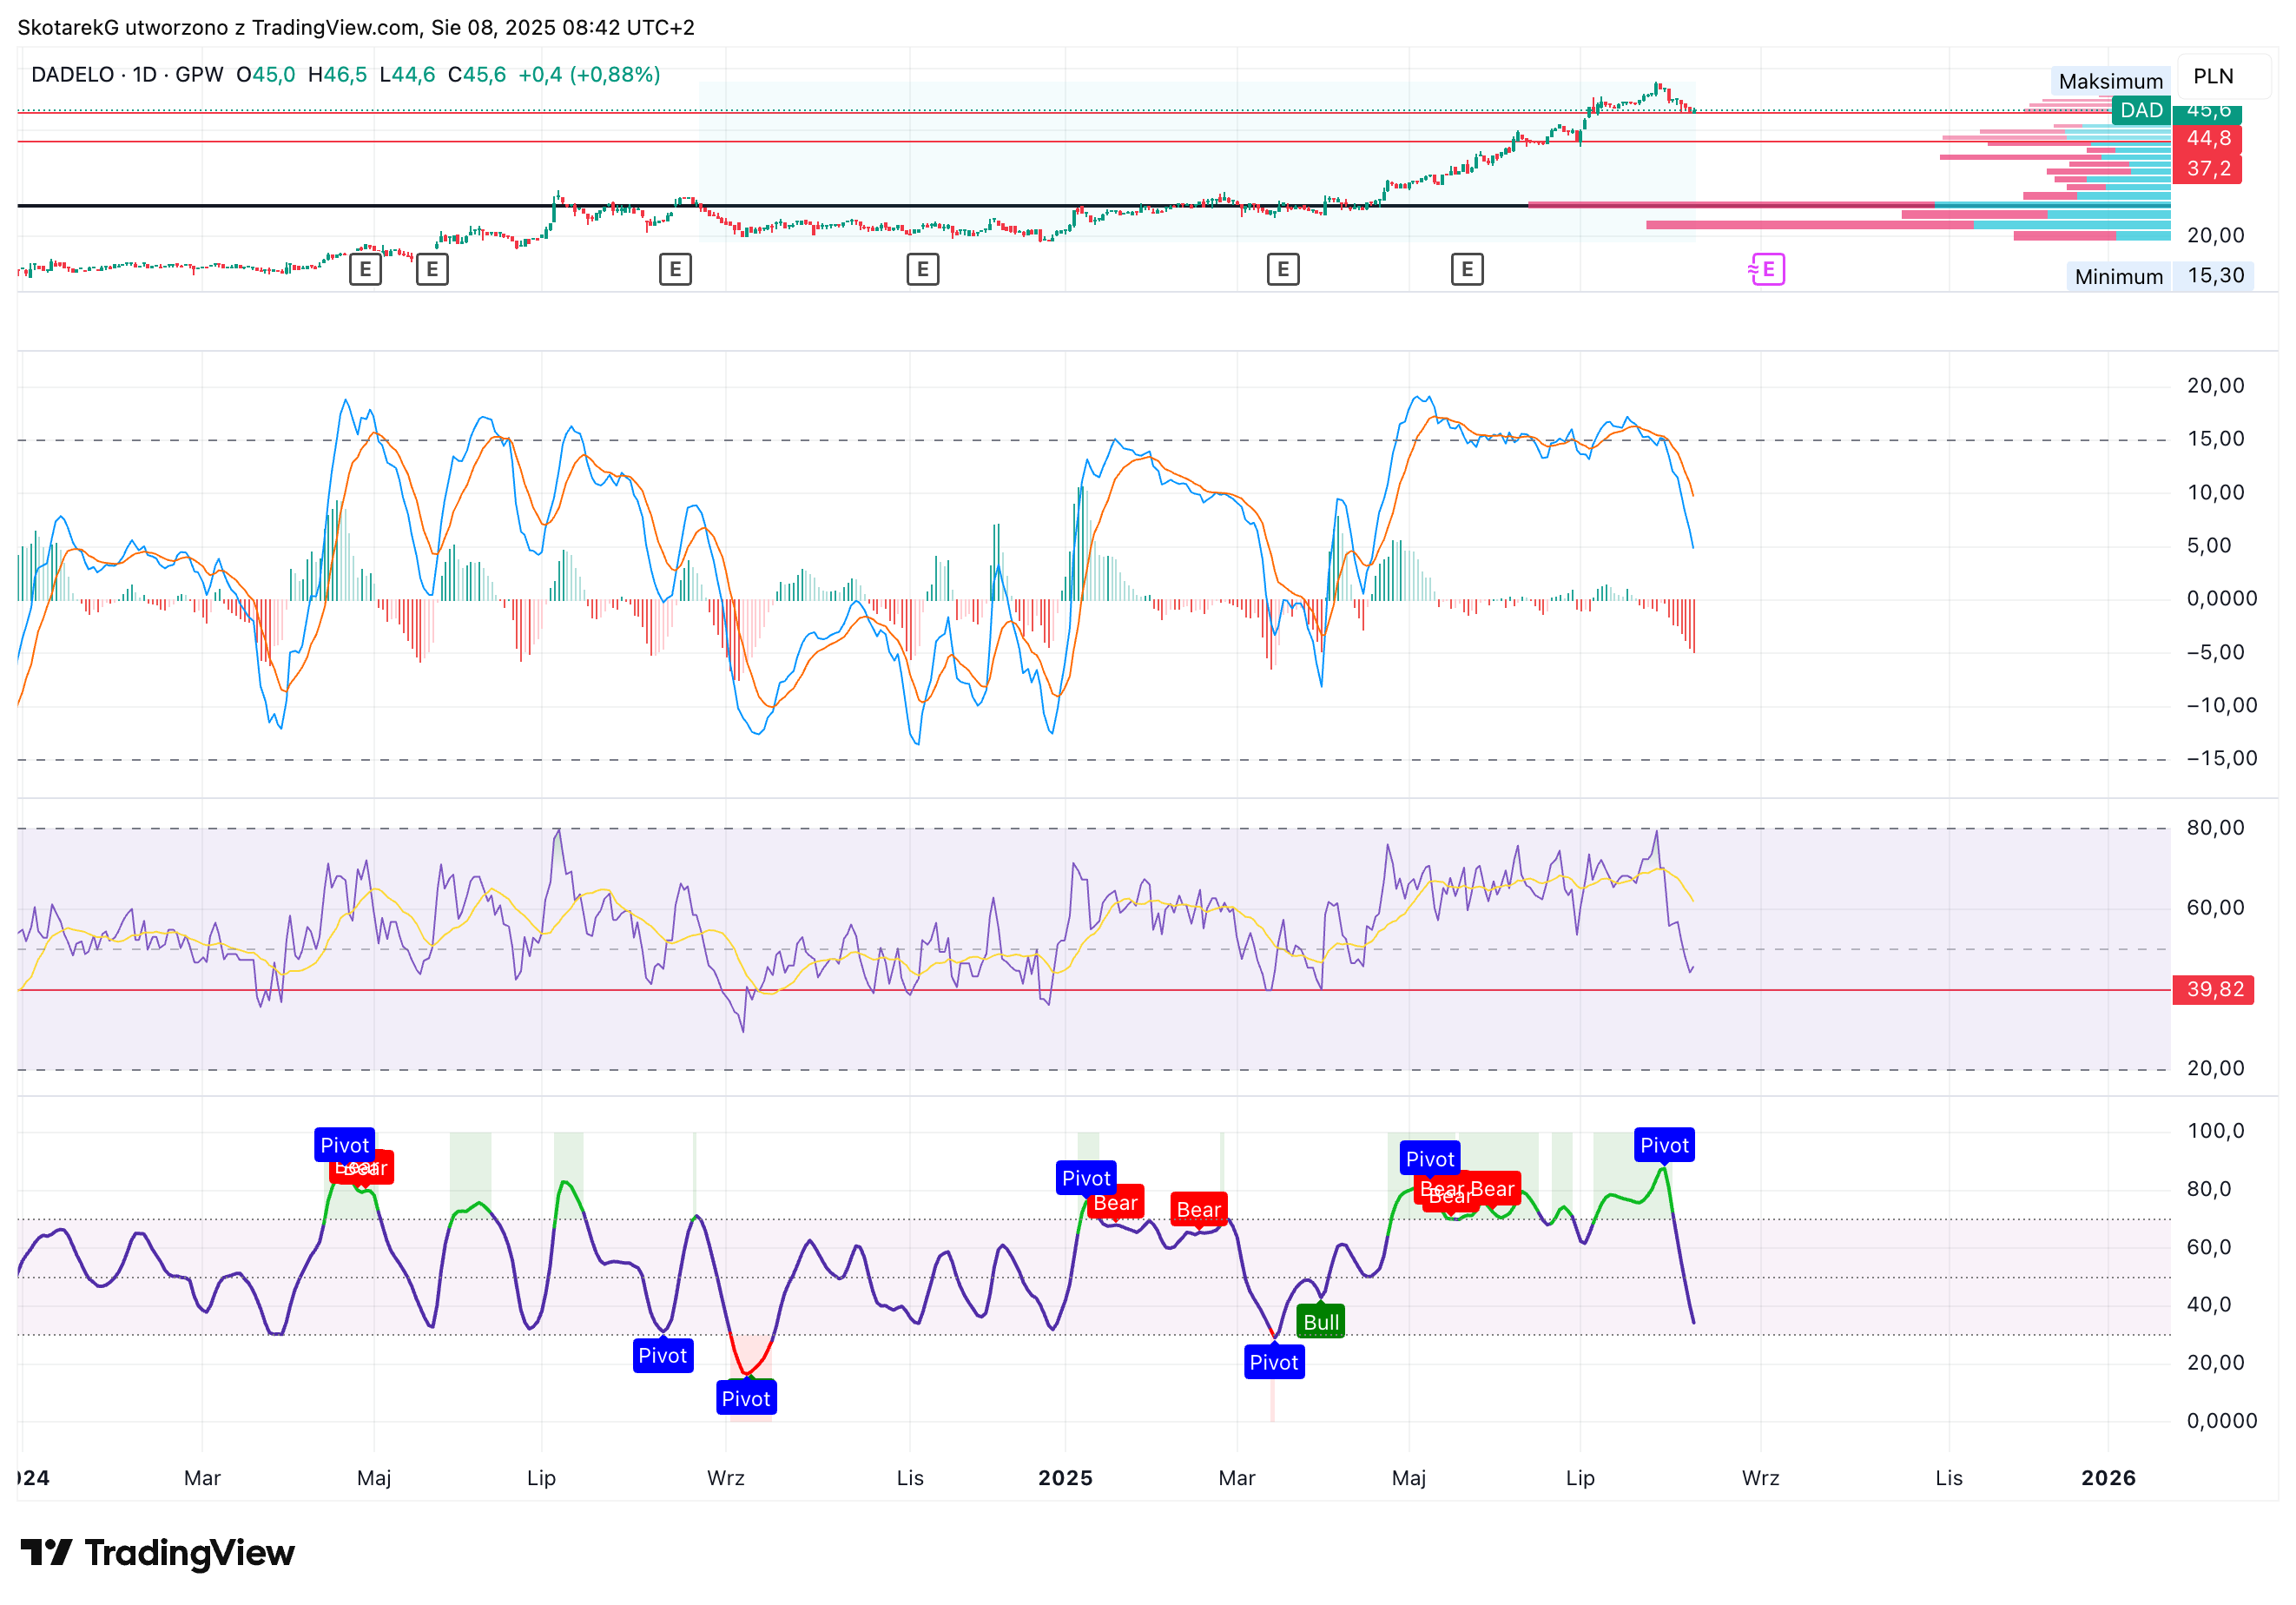Click the green DAD ticker price tag
Image resolution: width=2296 pixels, height=1605 pixels.
(2141, 110)
